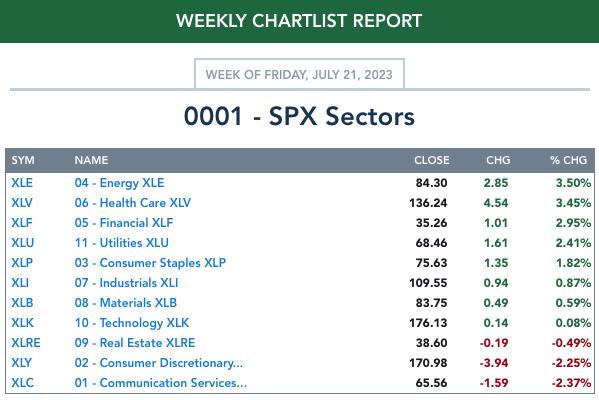
Task: Open the XLC symbol link
Action: 22,382
